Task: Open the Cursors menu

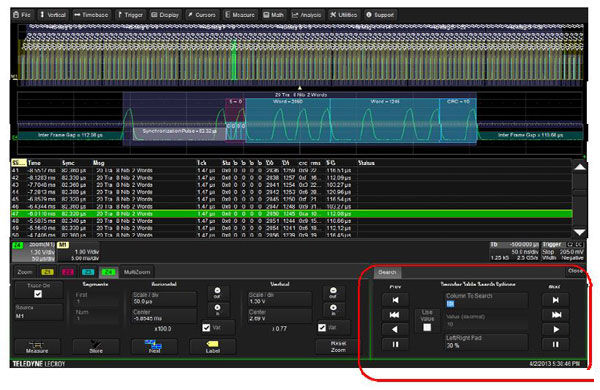Action: pos(202,15)
